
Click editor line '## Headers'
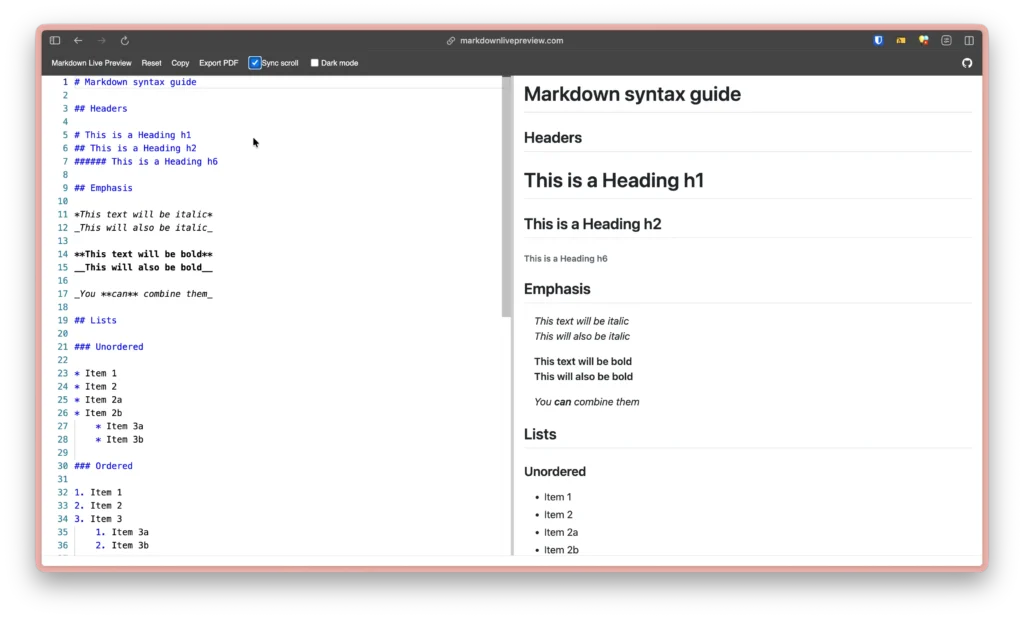[101, 108]
